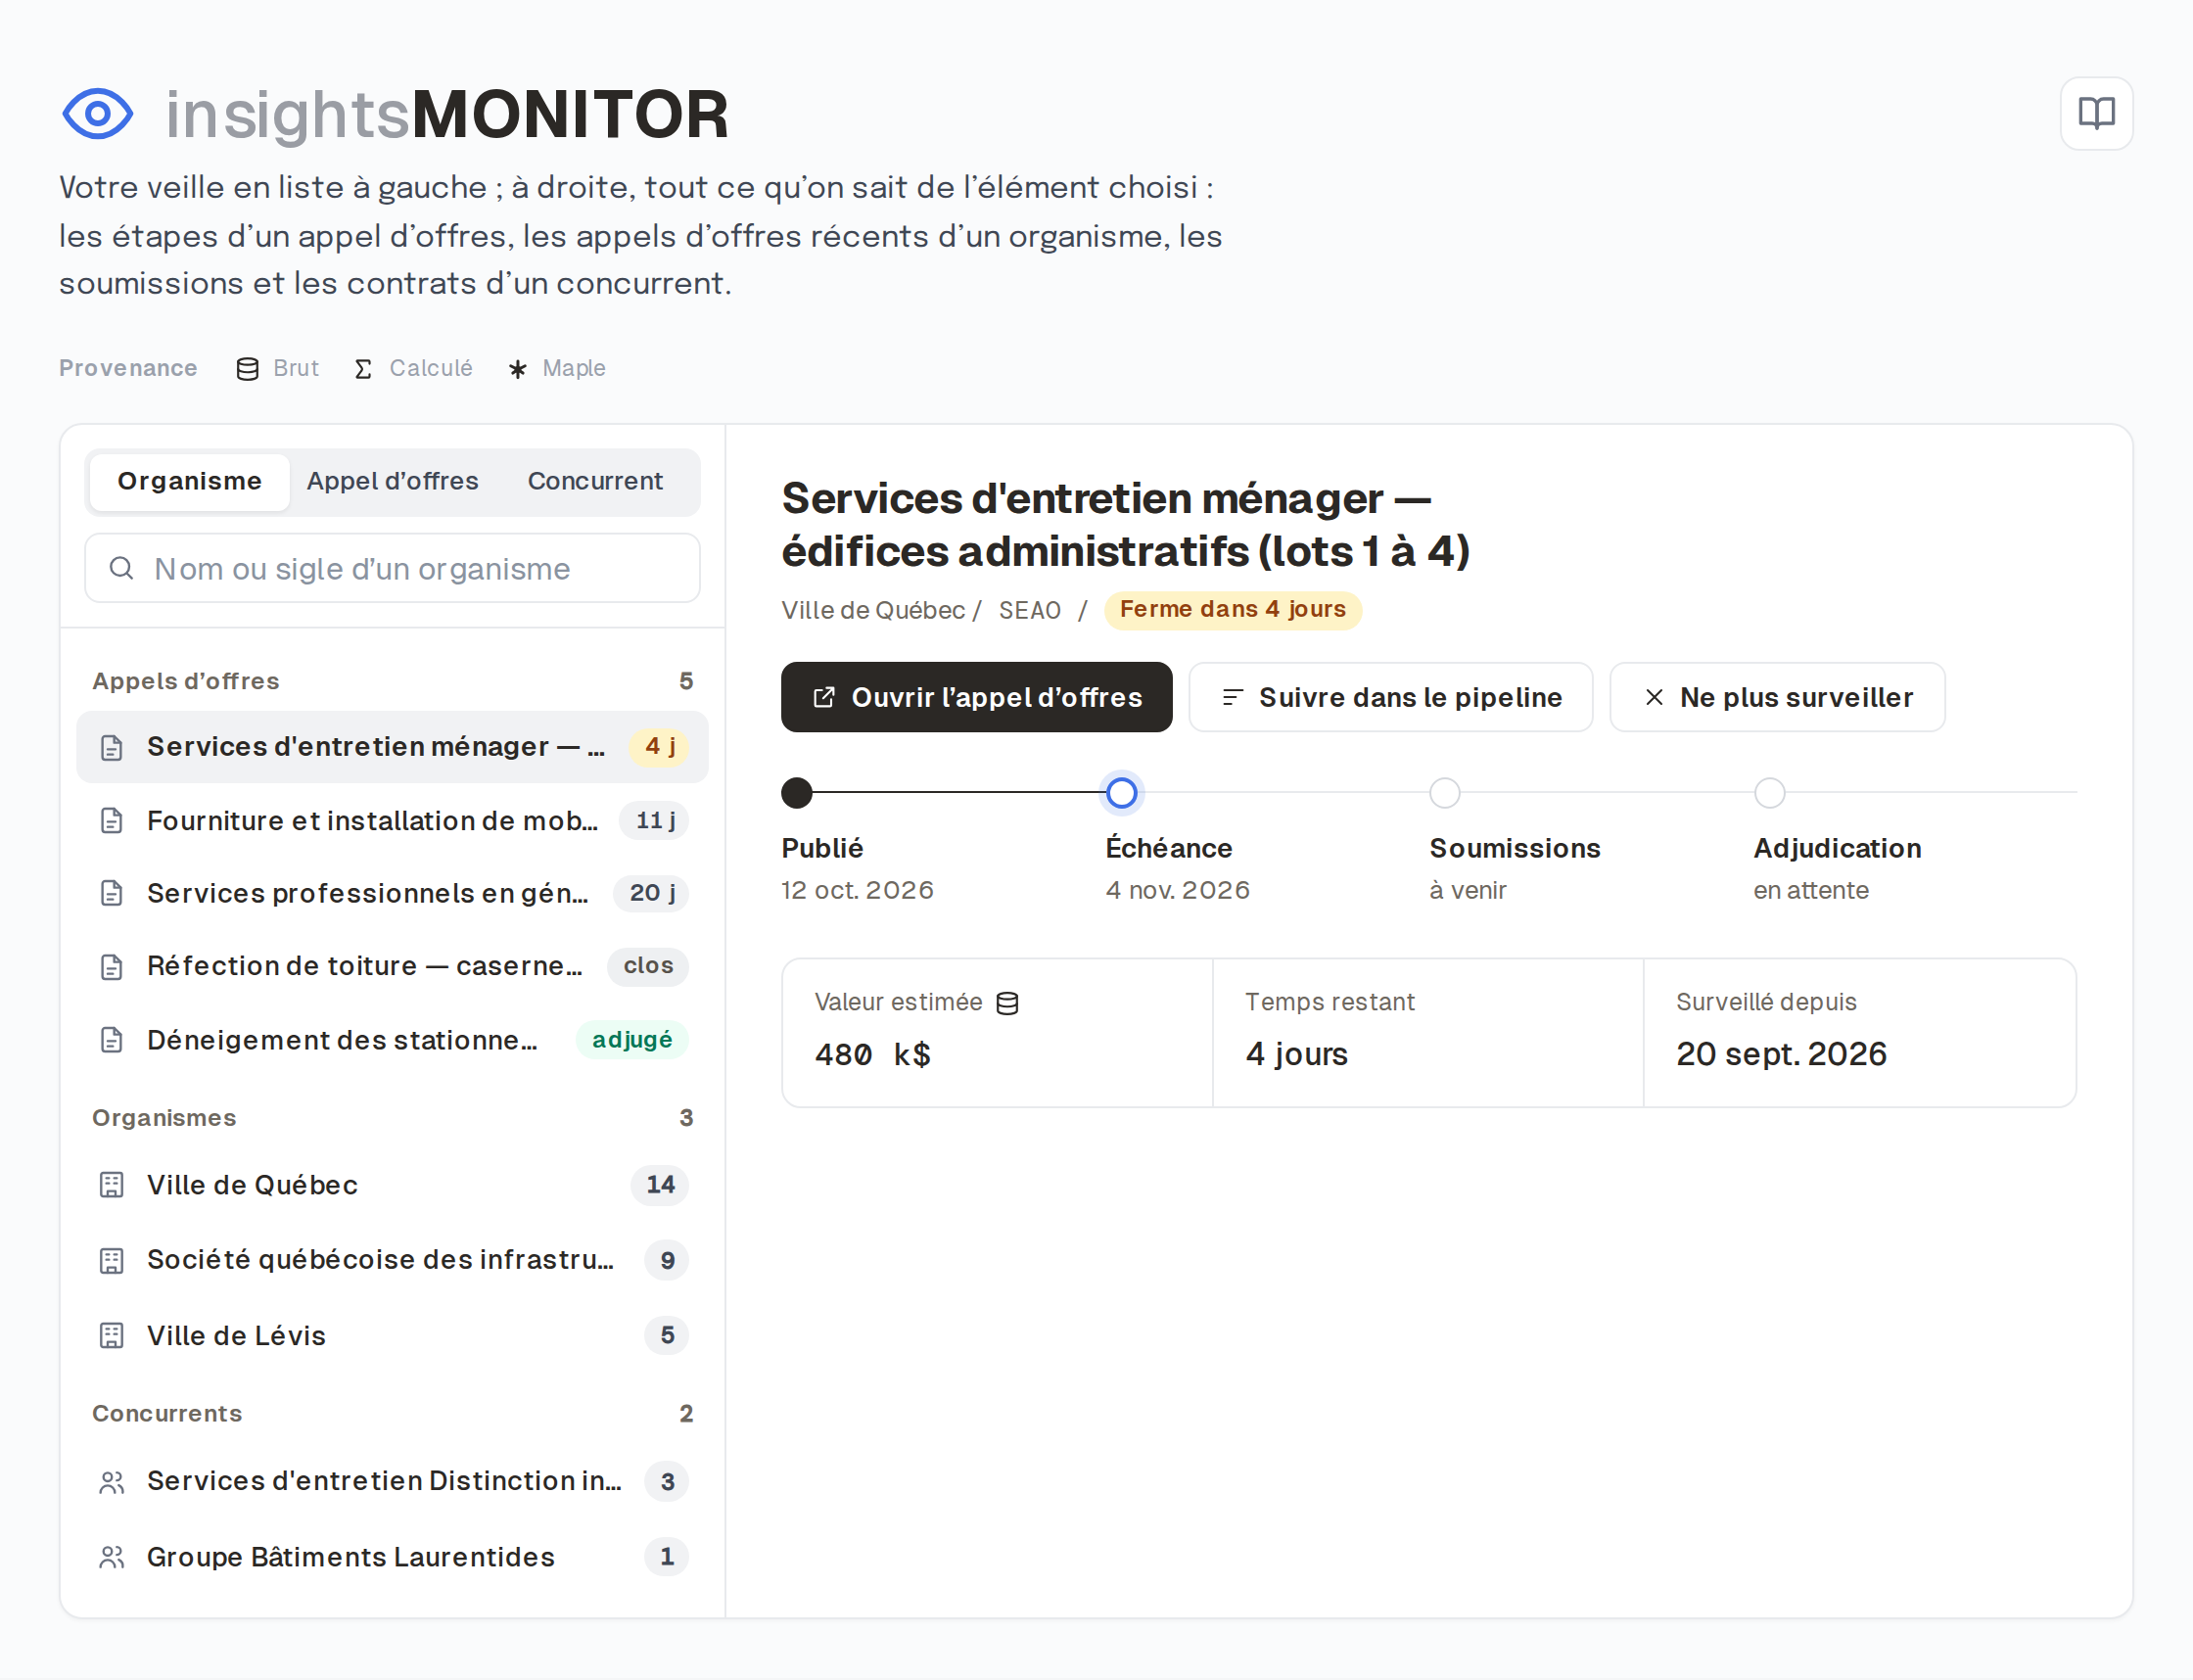Image resolution: width=2193 pixels, height=1680 pixels.
Task: Click the Ferme dans 4 jours badge
Action: (x=1232, y=610)
